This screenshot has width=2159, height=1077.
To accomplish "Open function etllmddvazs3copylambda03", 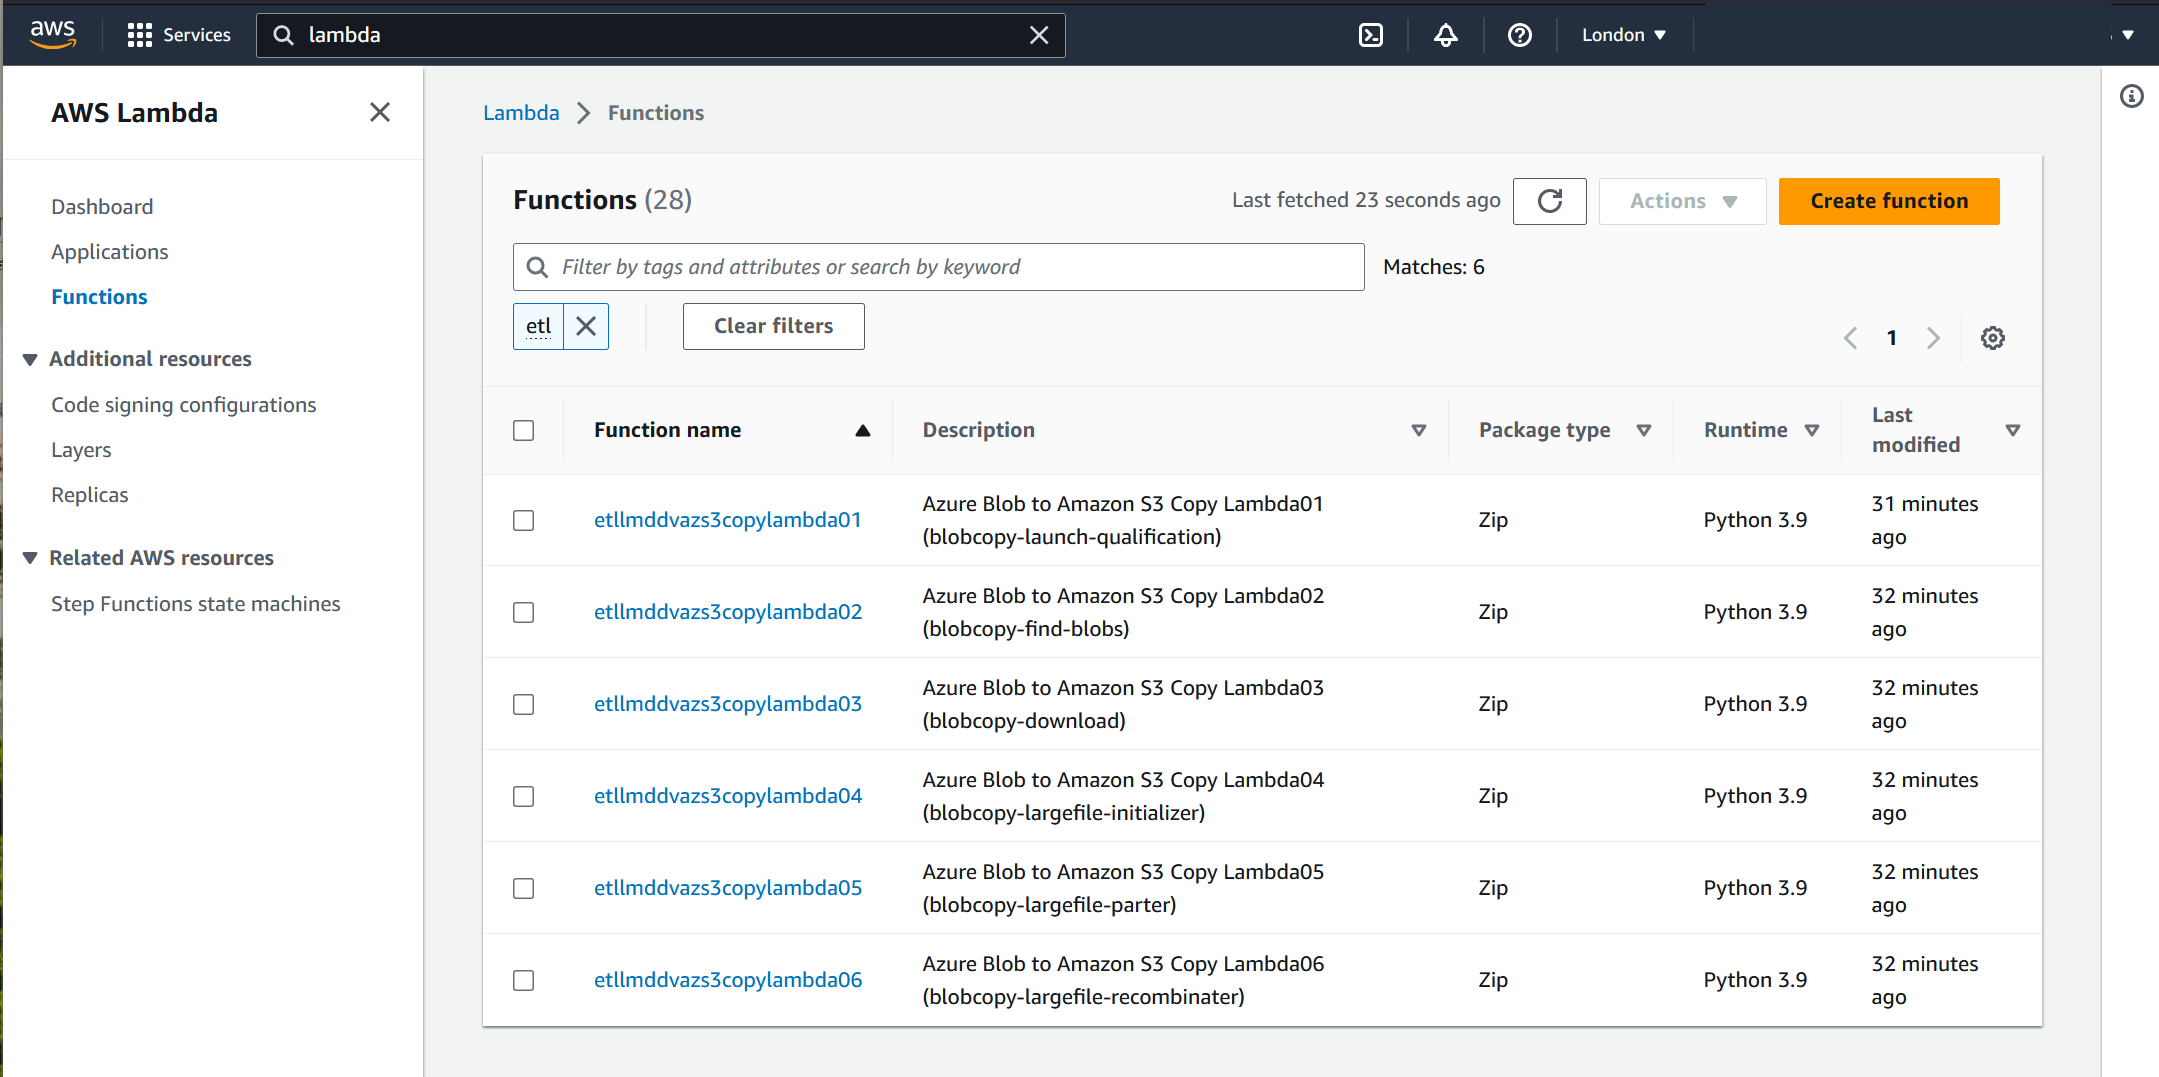I will [x=728, y=703].
